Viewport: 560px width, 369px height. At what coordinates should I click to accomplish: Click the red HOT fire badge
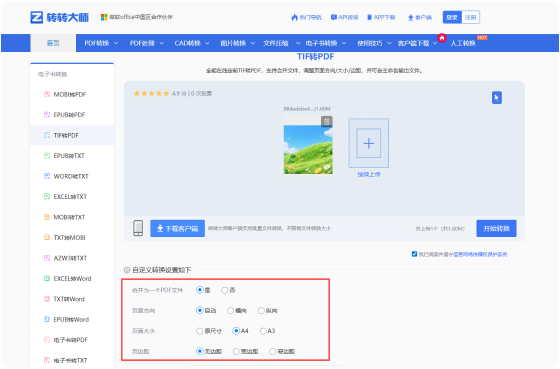pyautogui.click(x=442, y=38)
